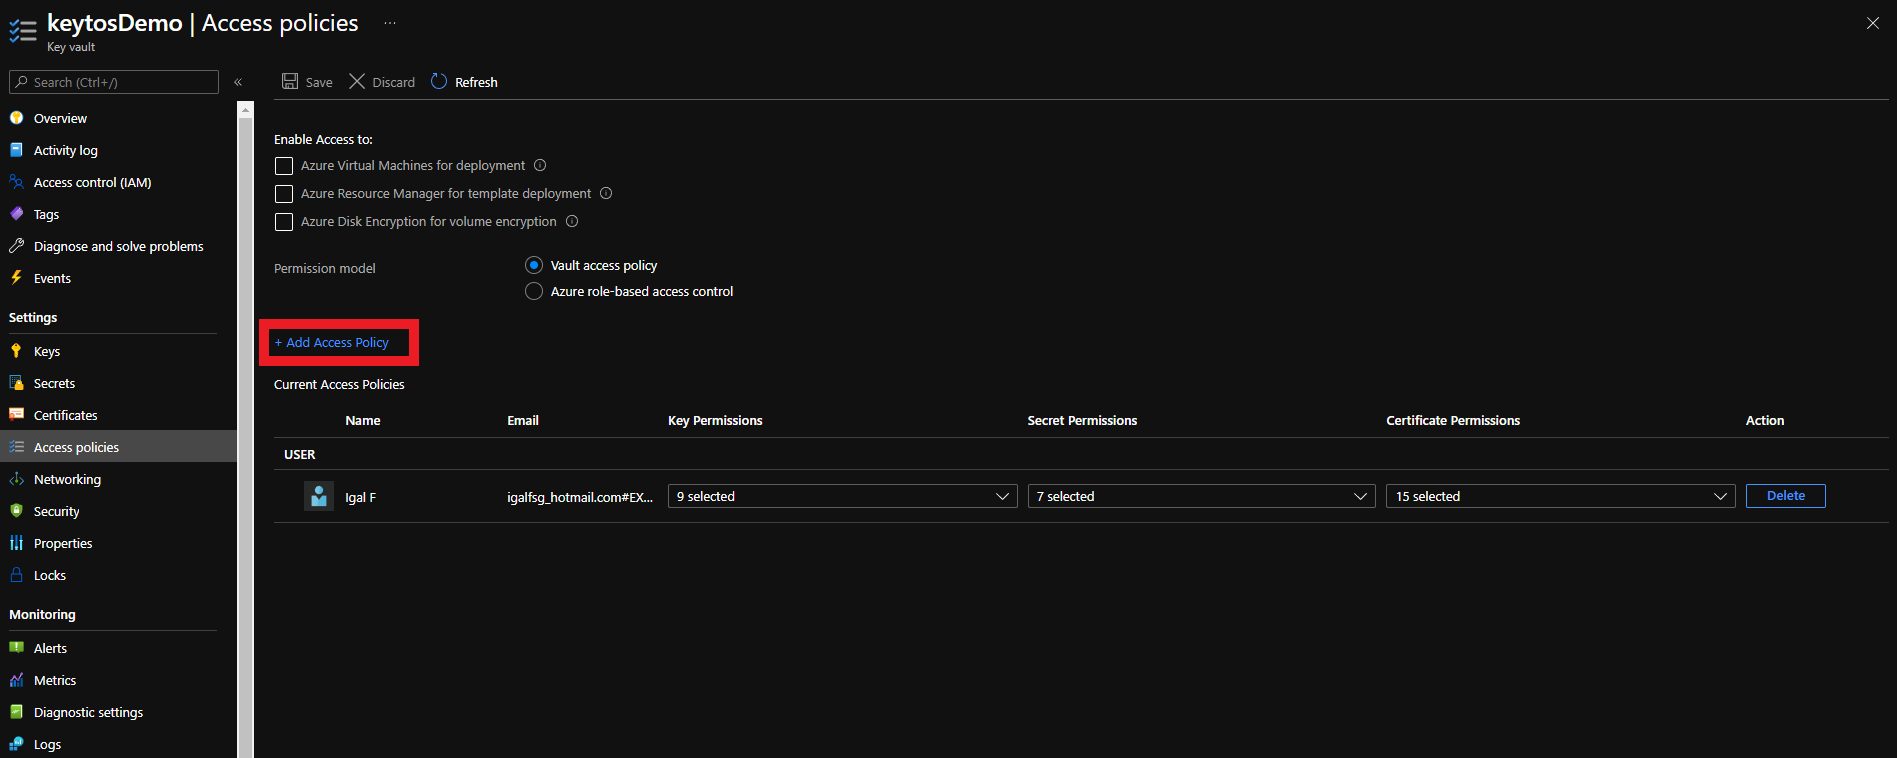Click the Locks padlock icon
The image size is (1897, 758).
[x=16, y=575]
